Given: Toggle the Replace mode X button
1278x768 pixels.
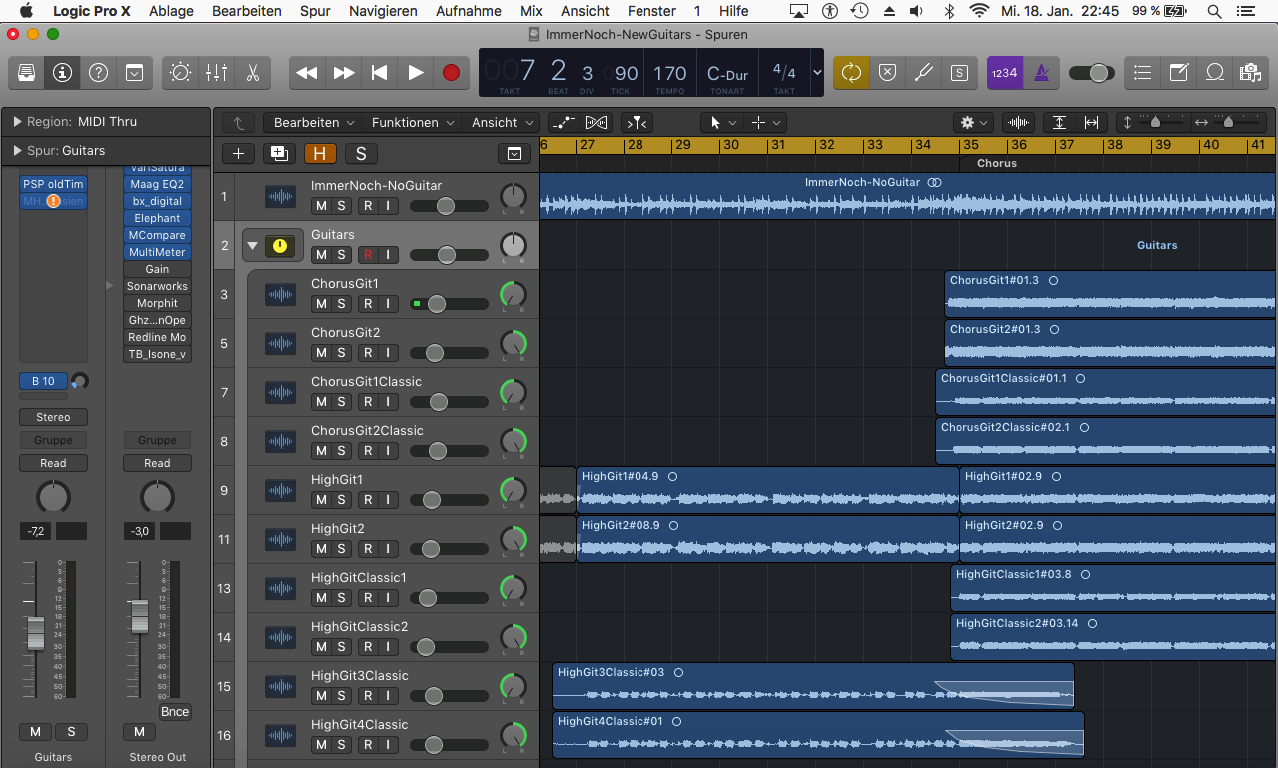Looking at the screenshot, I should coord(887,73).
